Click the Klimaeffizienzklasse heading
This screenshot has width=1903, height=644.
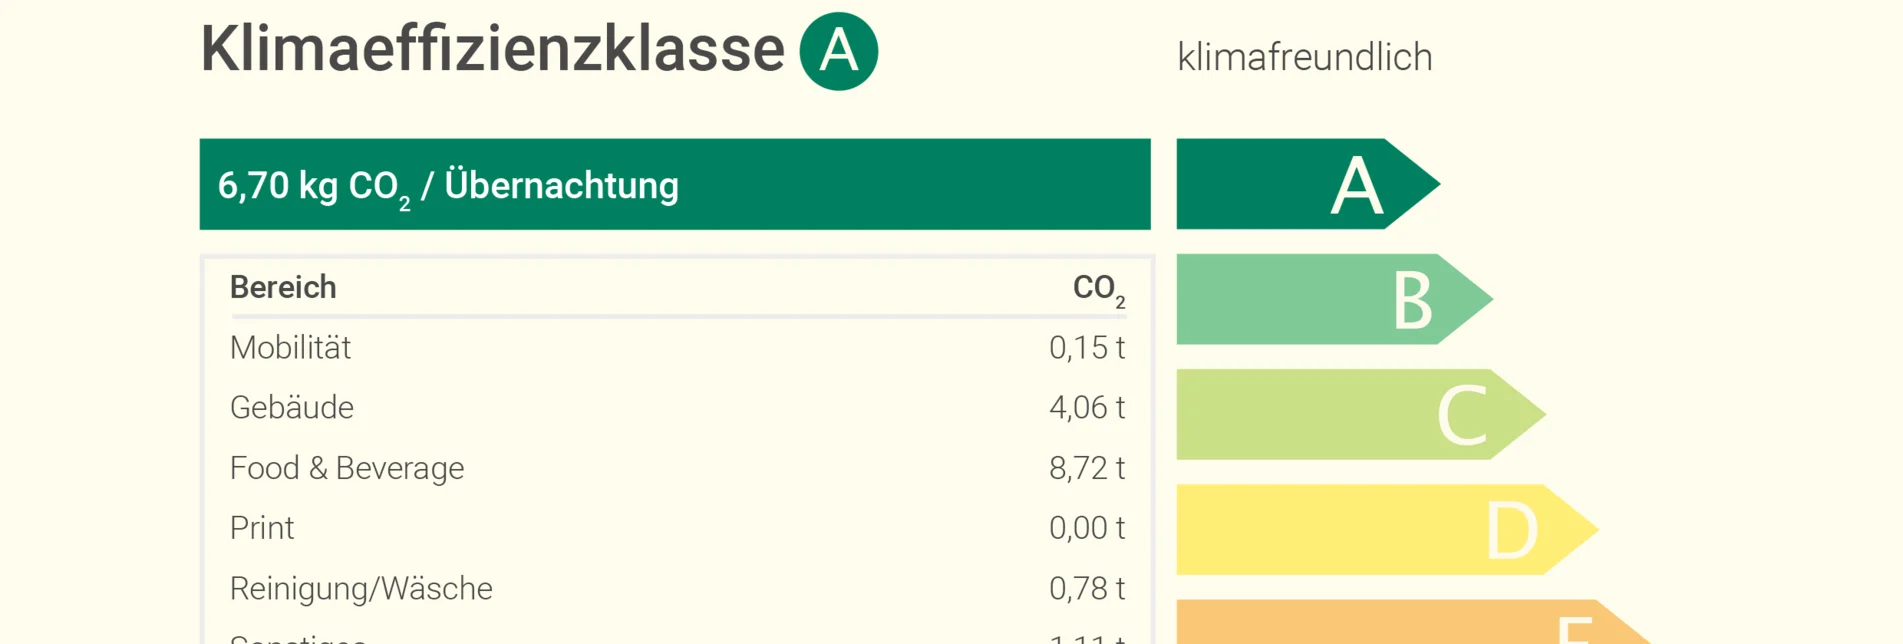click(x=492, y=49)
